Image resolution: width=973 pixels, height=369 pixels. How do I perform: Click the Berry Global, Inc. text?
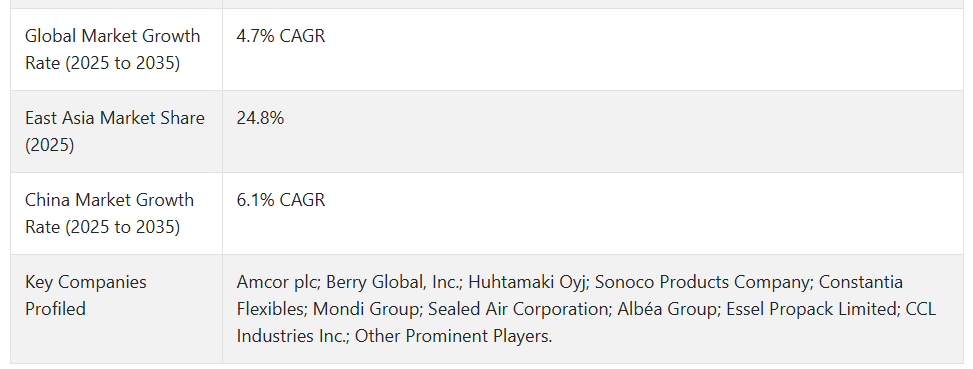[393, 282]
